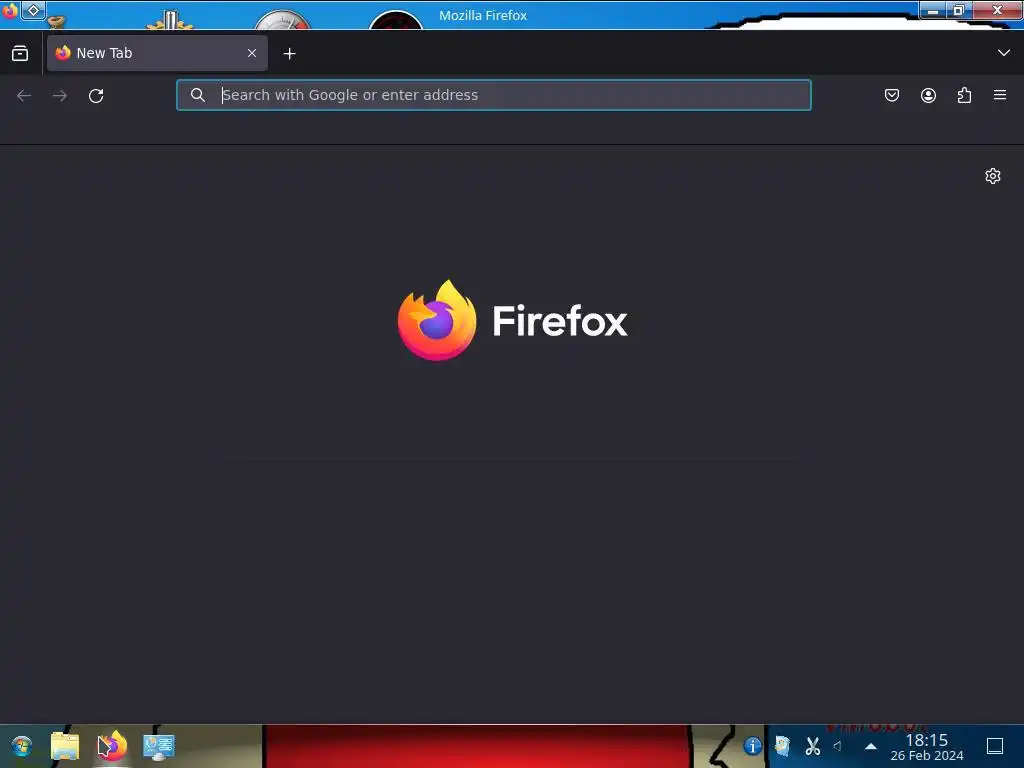This screenshot has width=1024, height=768.
Task: Select the New Tab tab
Action: pyautogui.click(x=157, y=53)
